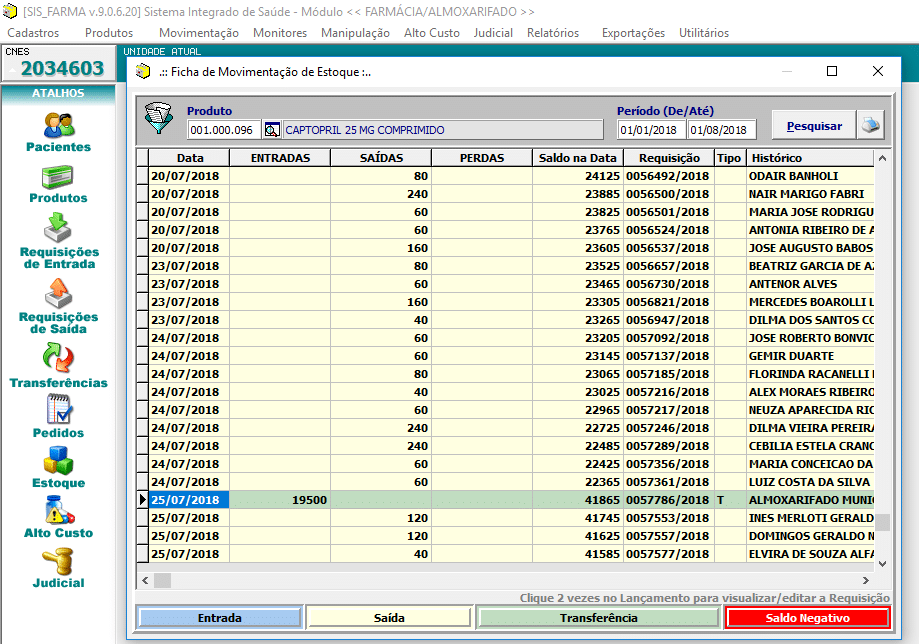Screen dimensions: 919x644
Task: Open the Relatórios menu
Action: tap(552, 33)
